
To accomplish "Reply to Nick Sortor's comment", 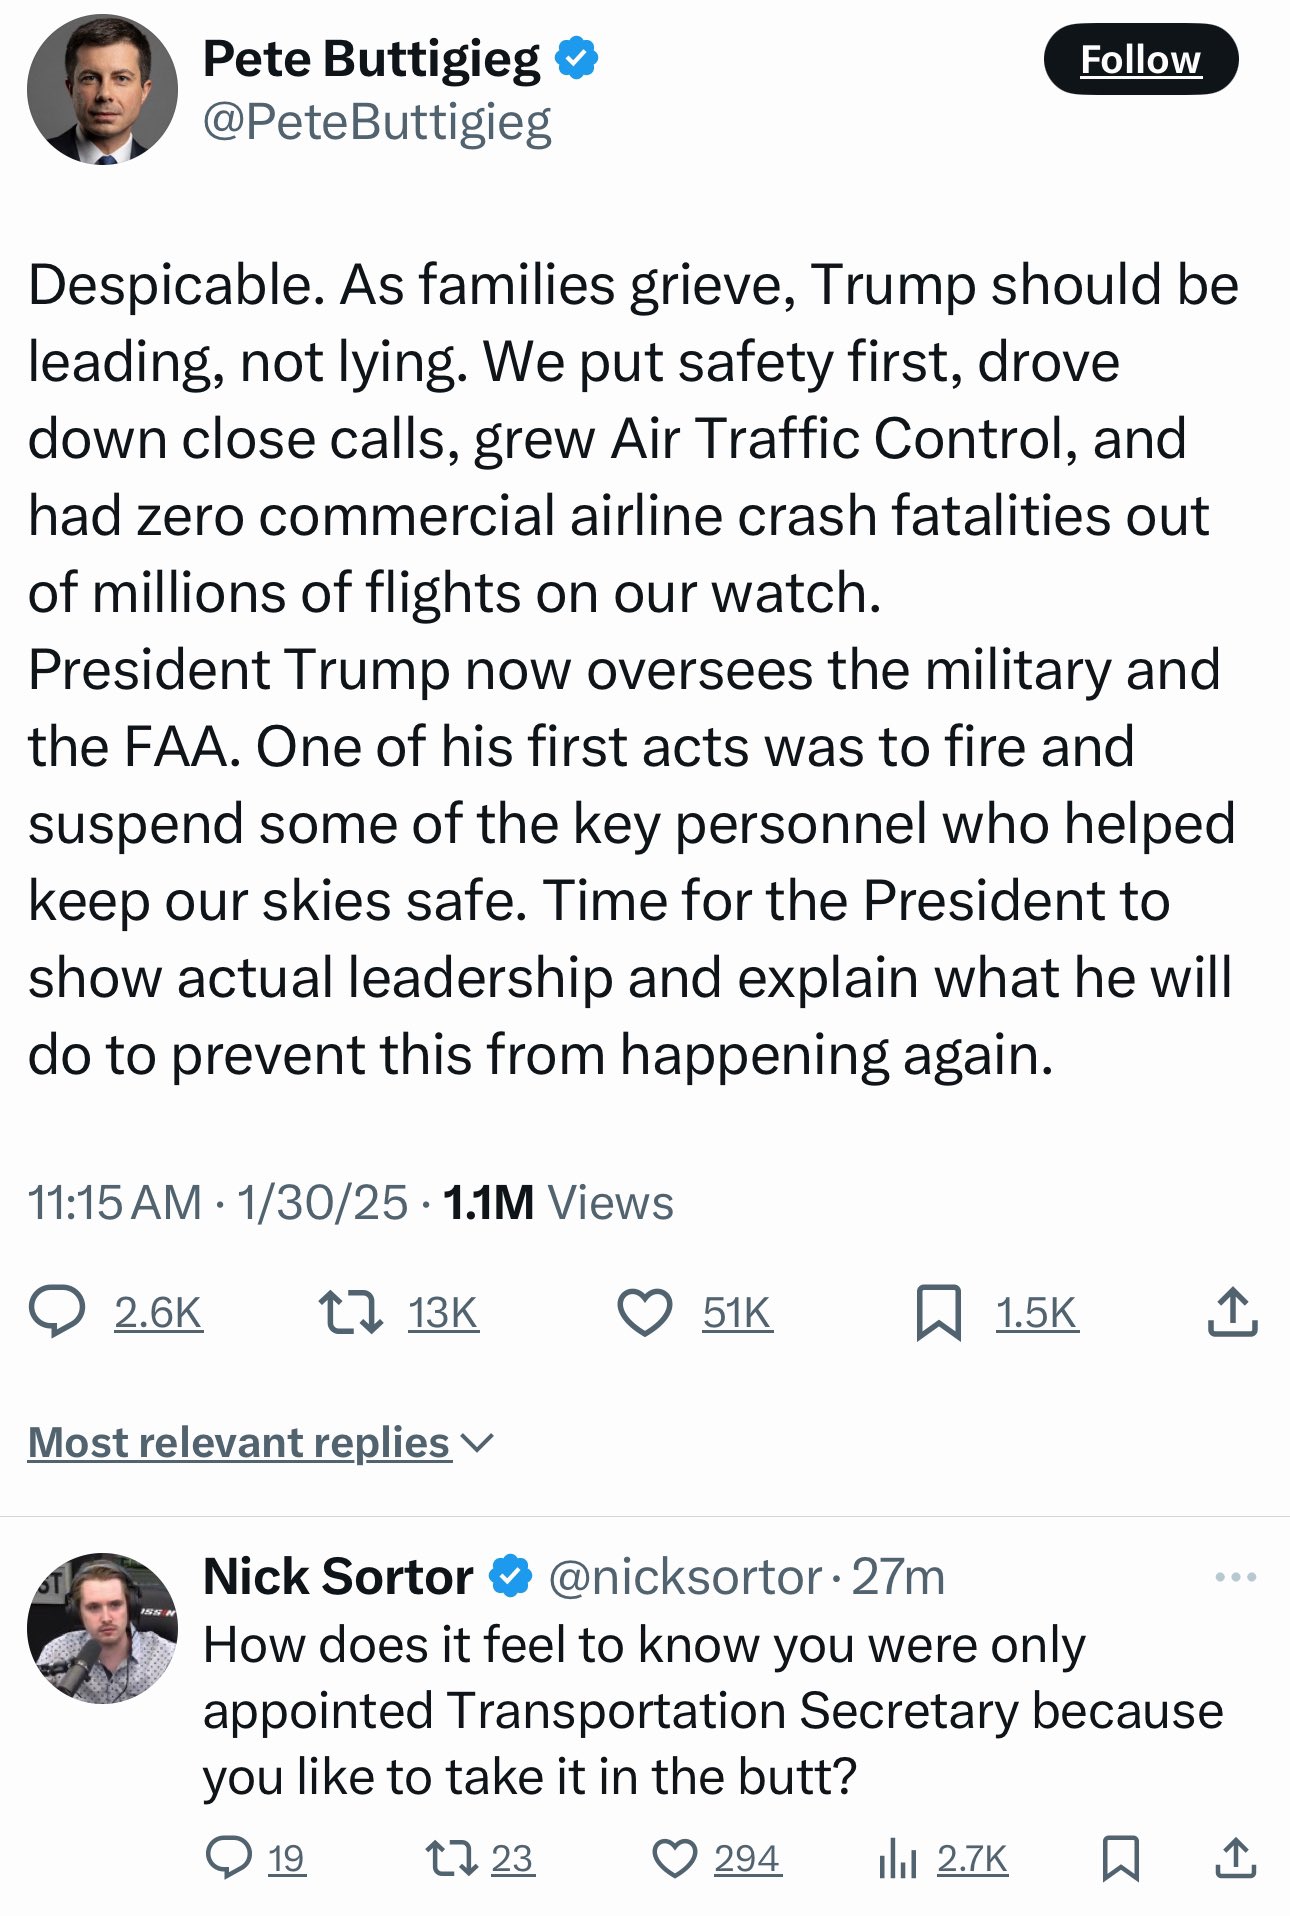I will point(229,1858).
